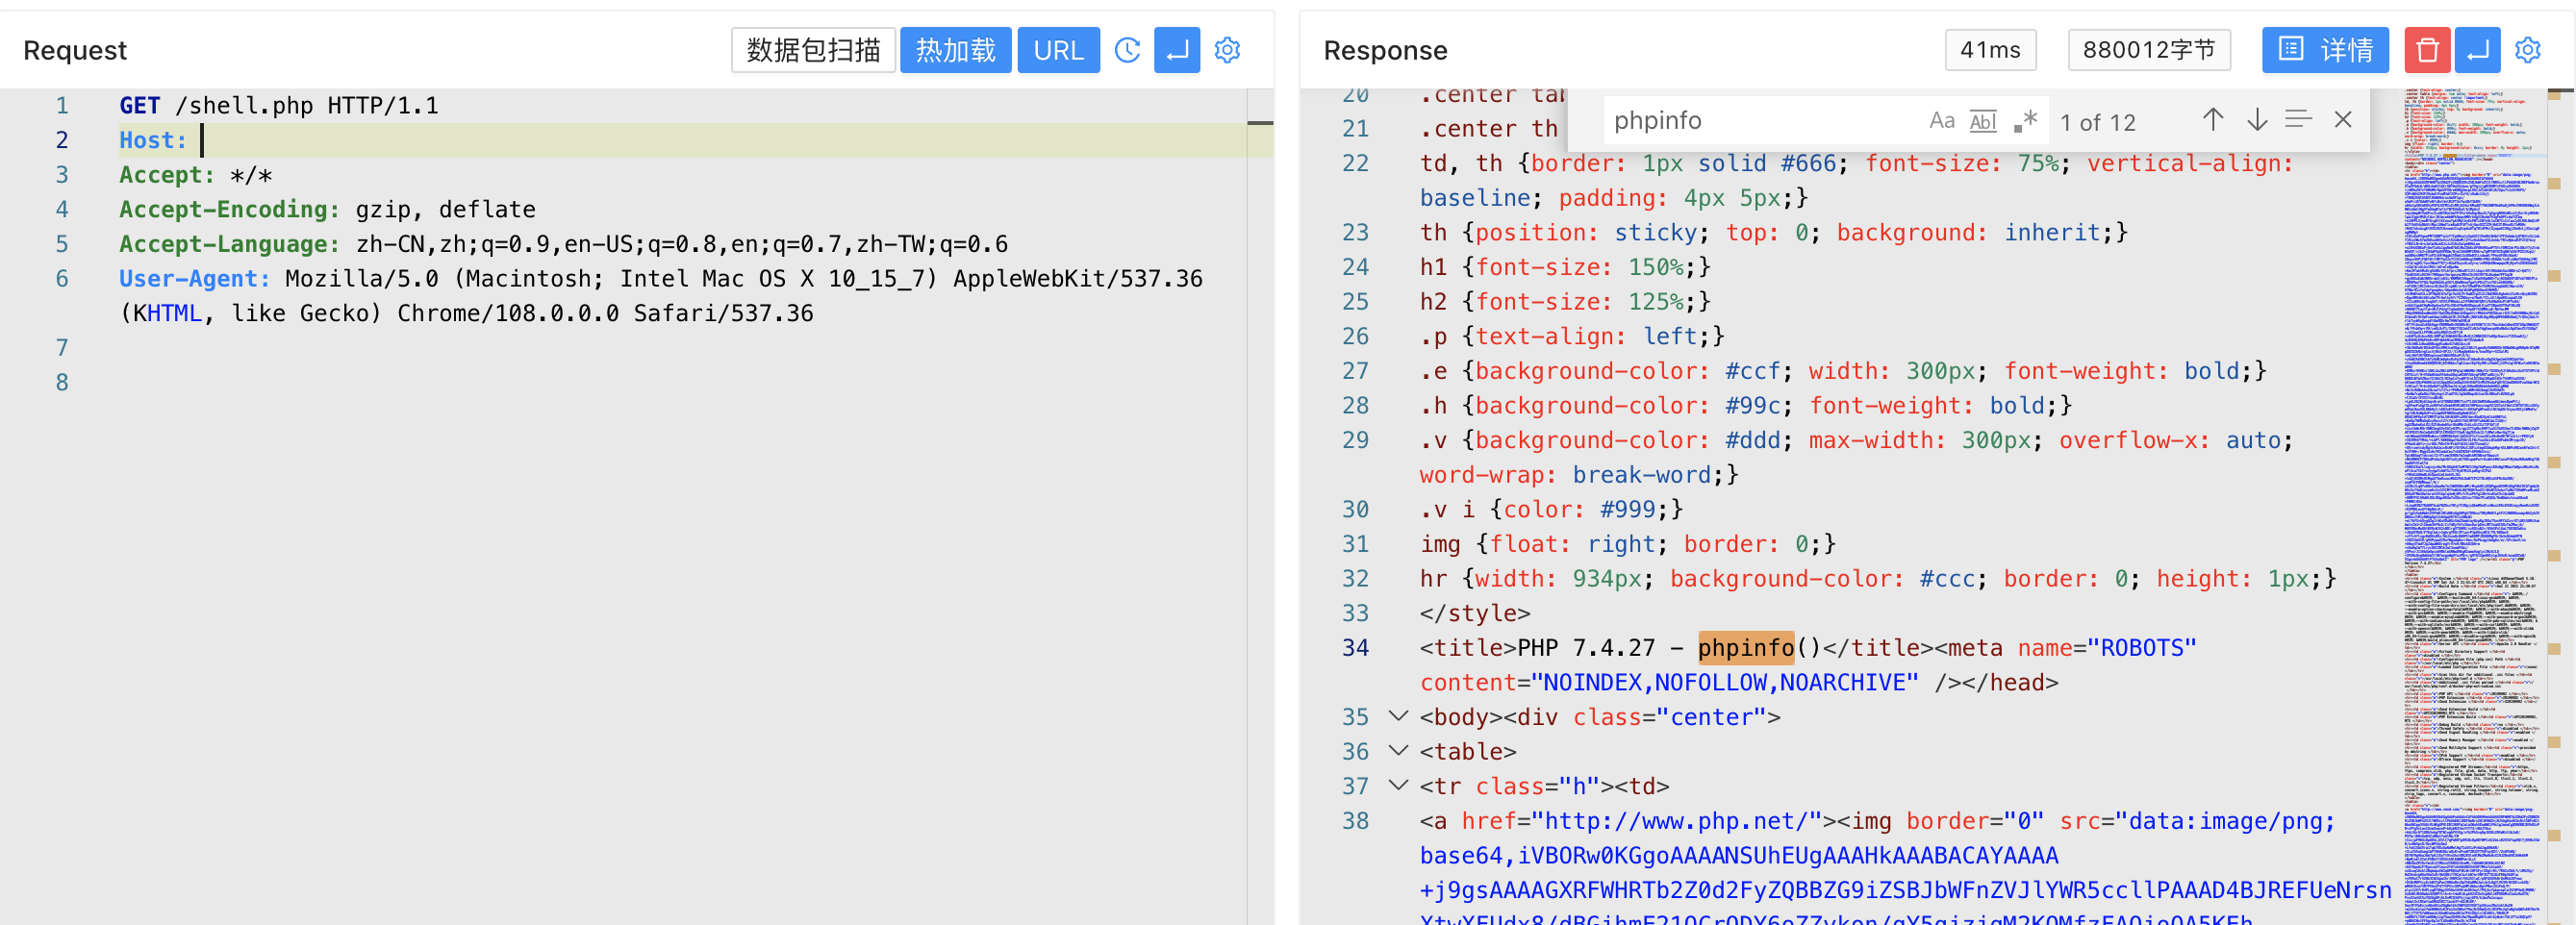Click the 880012字节 response size tag
The height and width of the screenshot is (925, 2576).
coord(2148,50)
